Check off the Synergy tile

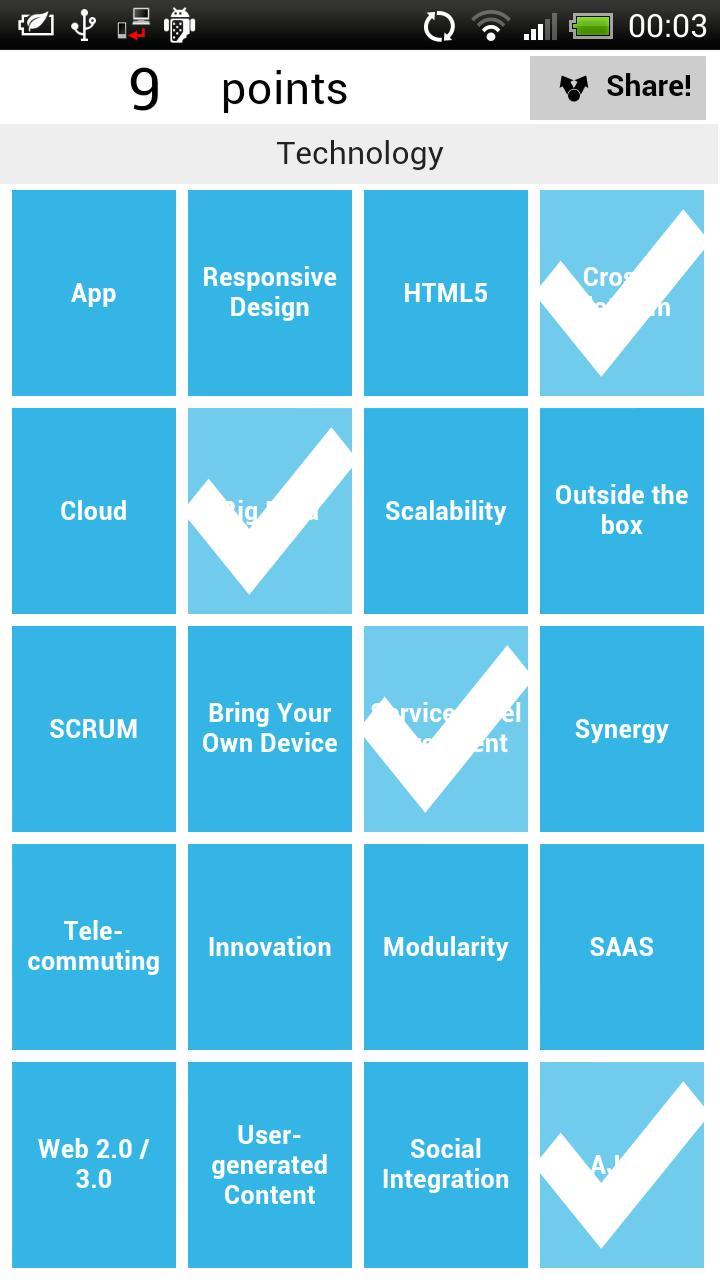tap(621, 729)
